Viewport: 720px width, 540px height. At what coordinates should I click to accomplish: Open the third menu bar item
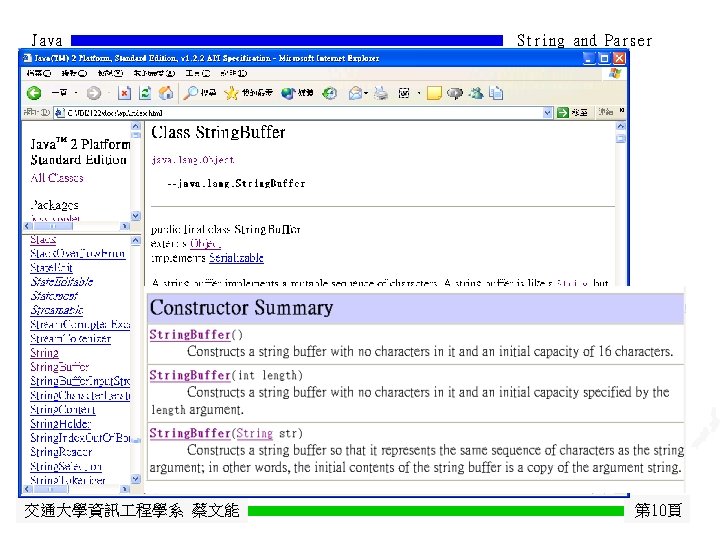(110, 73)
